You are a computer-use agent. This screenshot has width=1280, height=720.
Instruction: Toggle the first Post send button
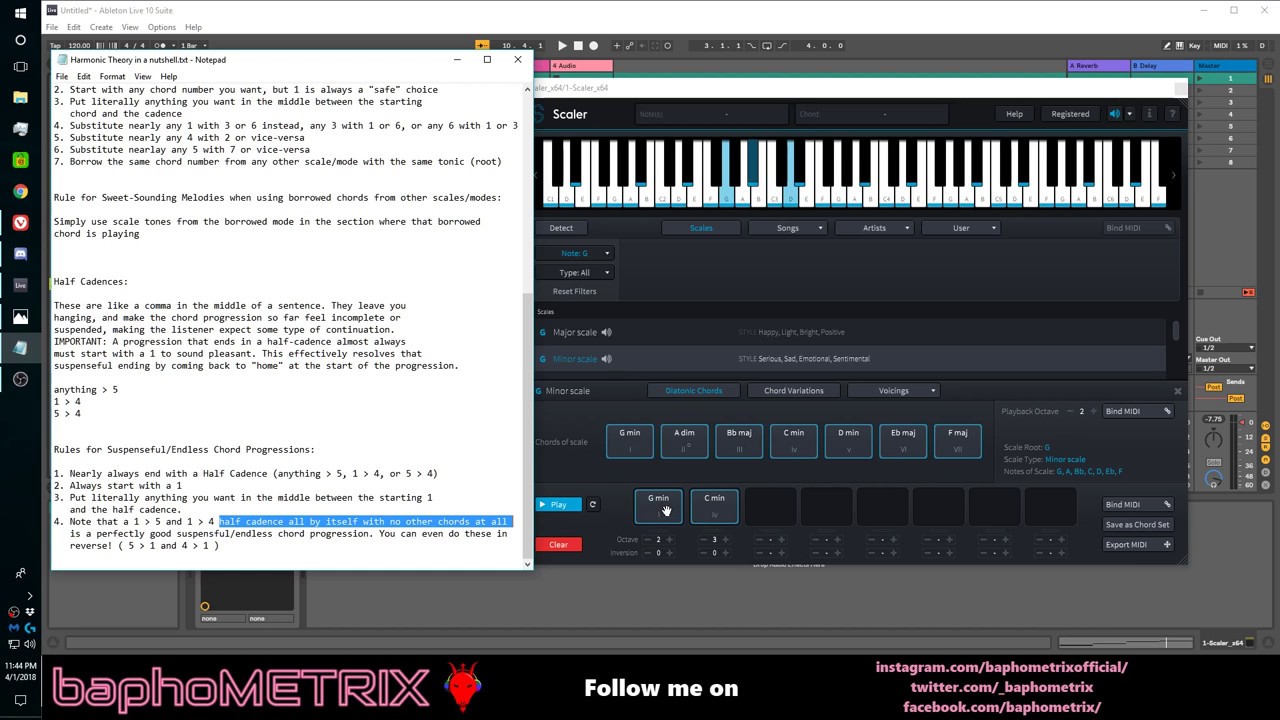(1214, 386)
